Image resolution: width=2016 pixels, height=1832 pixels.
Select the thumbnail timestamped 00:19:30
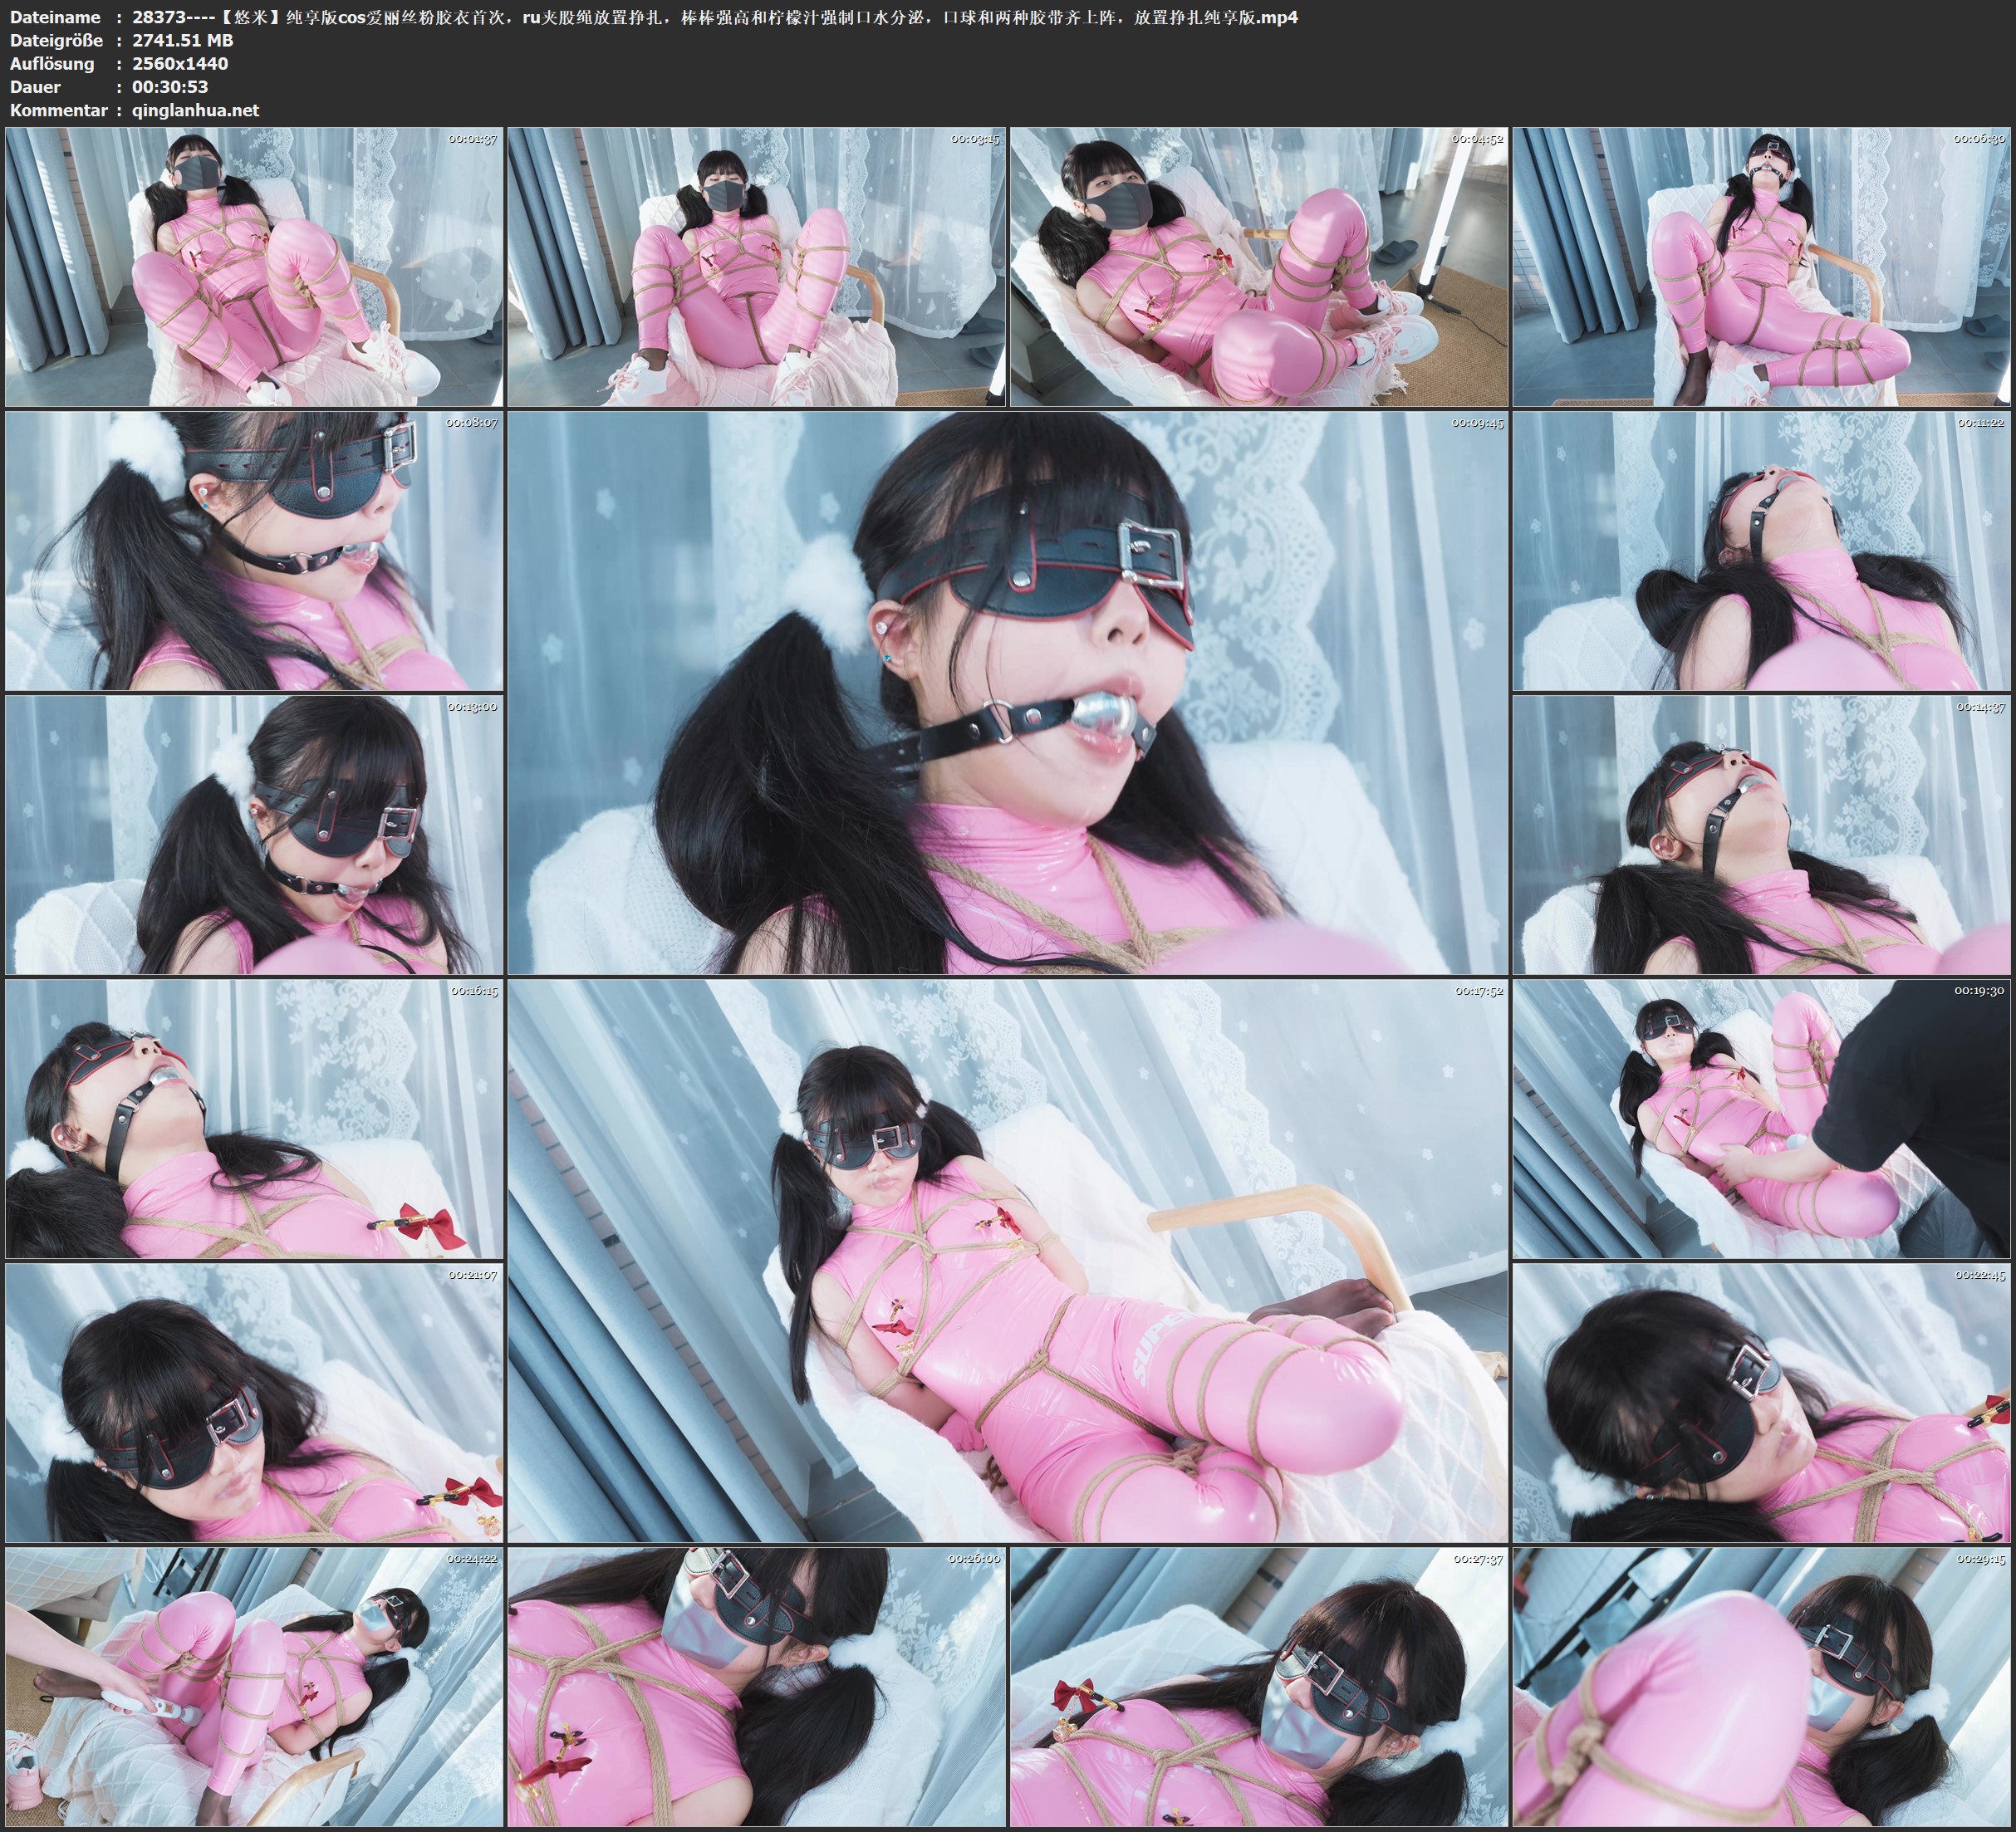[1761, 1119]
